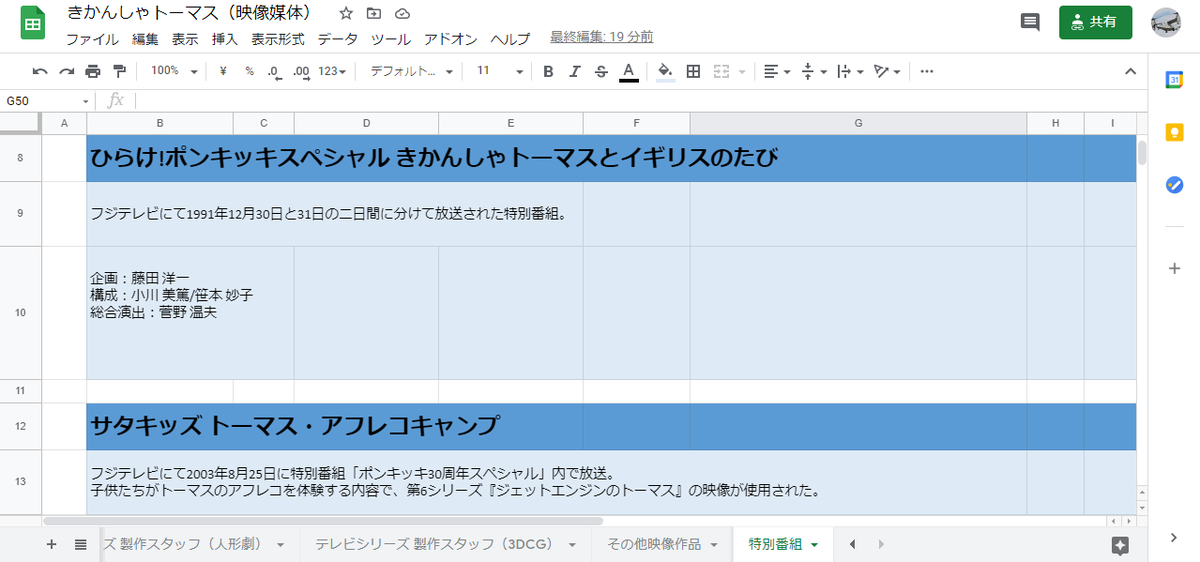Star this spreadsheet document

[346, 14]
